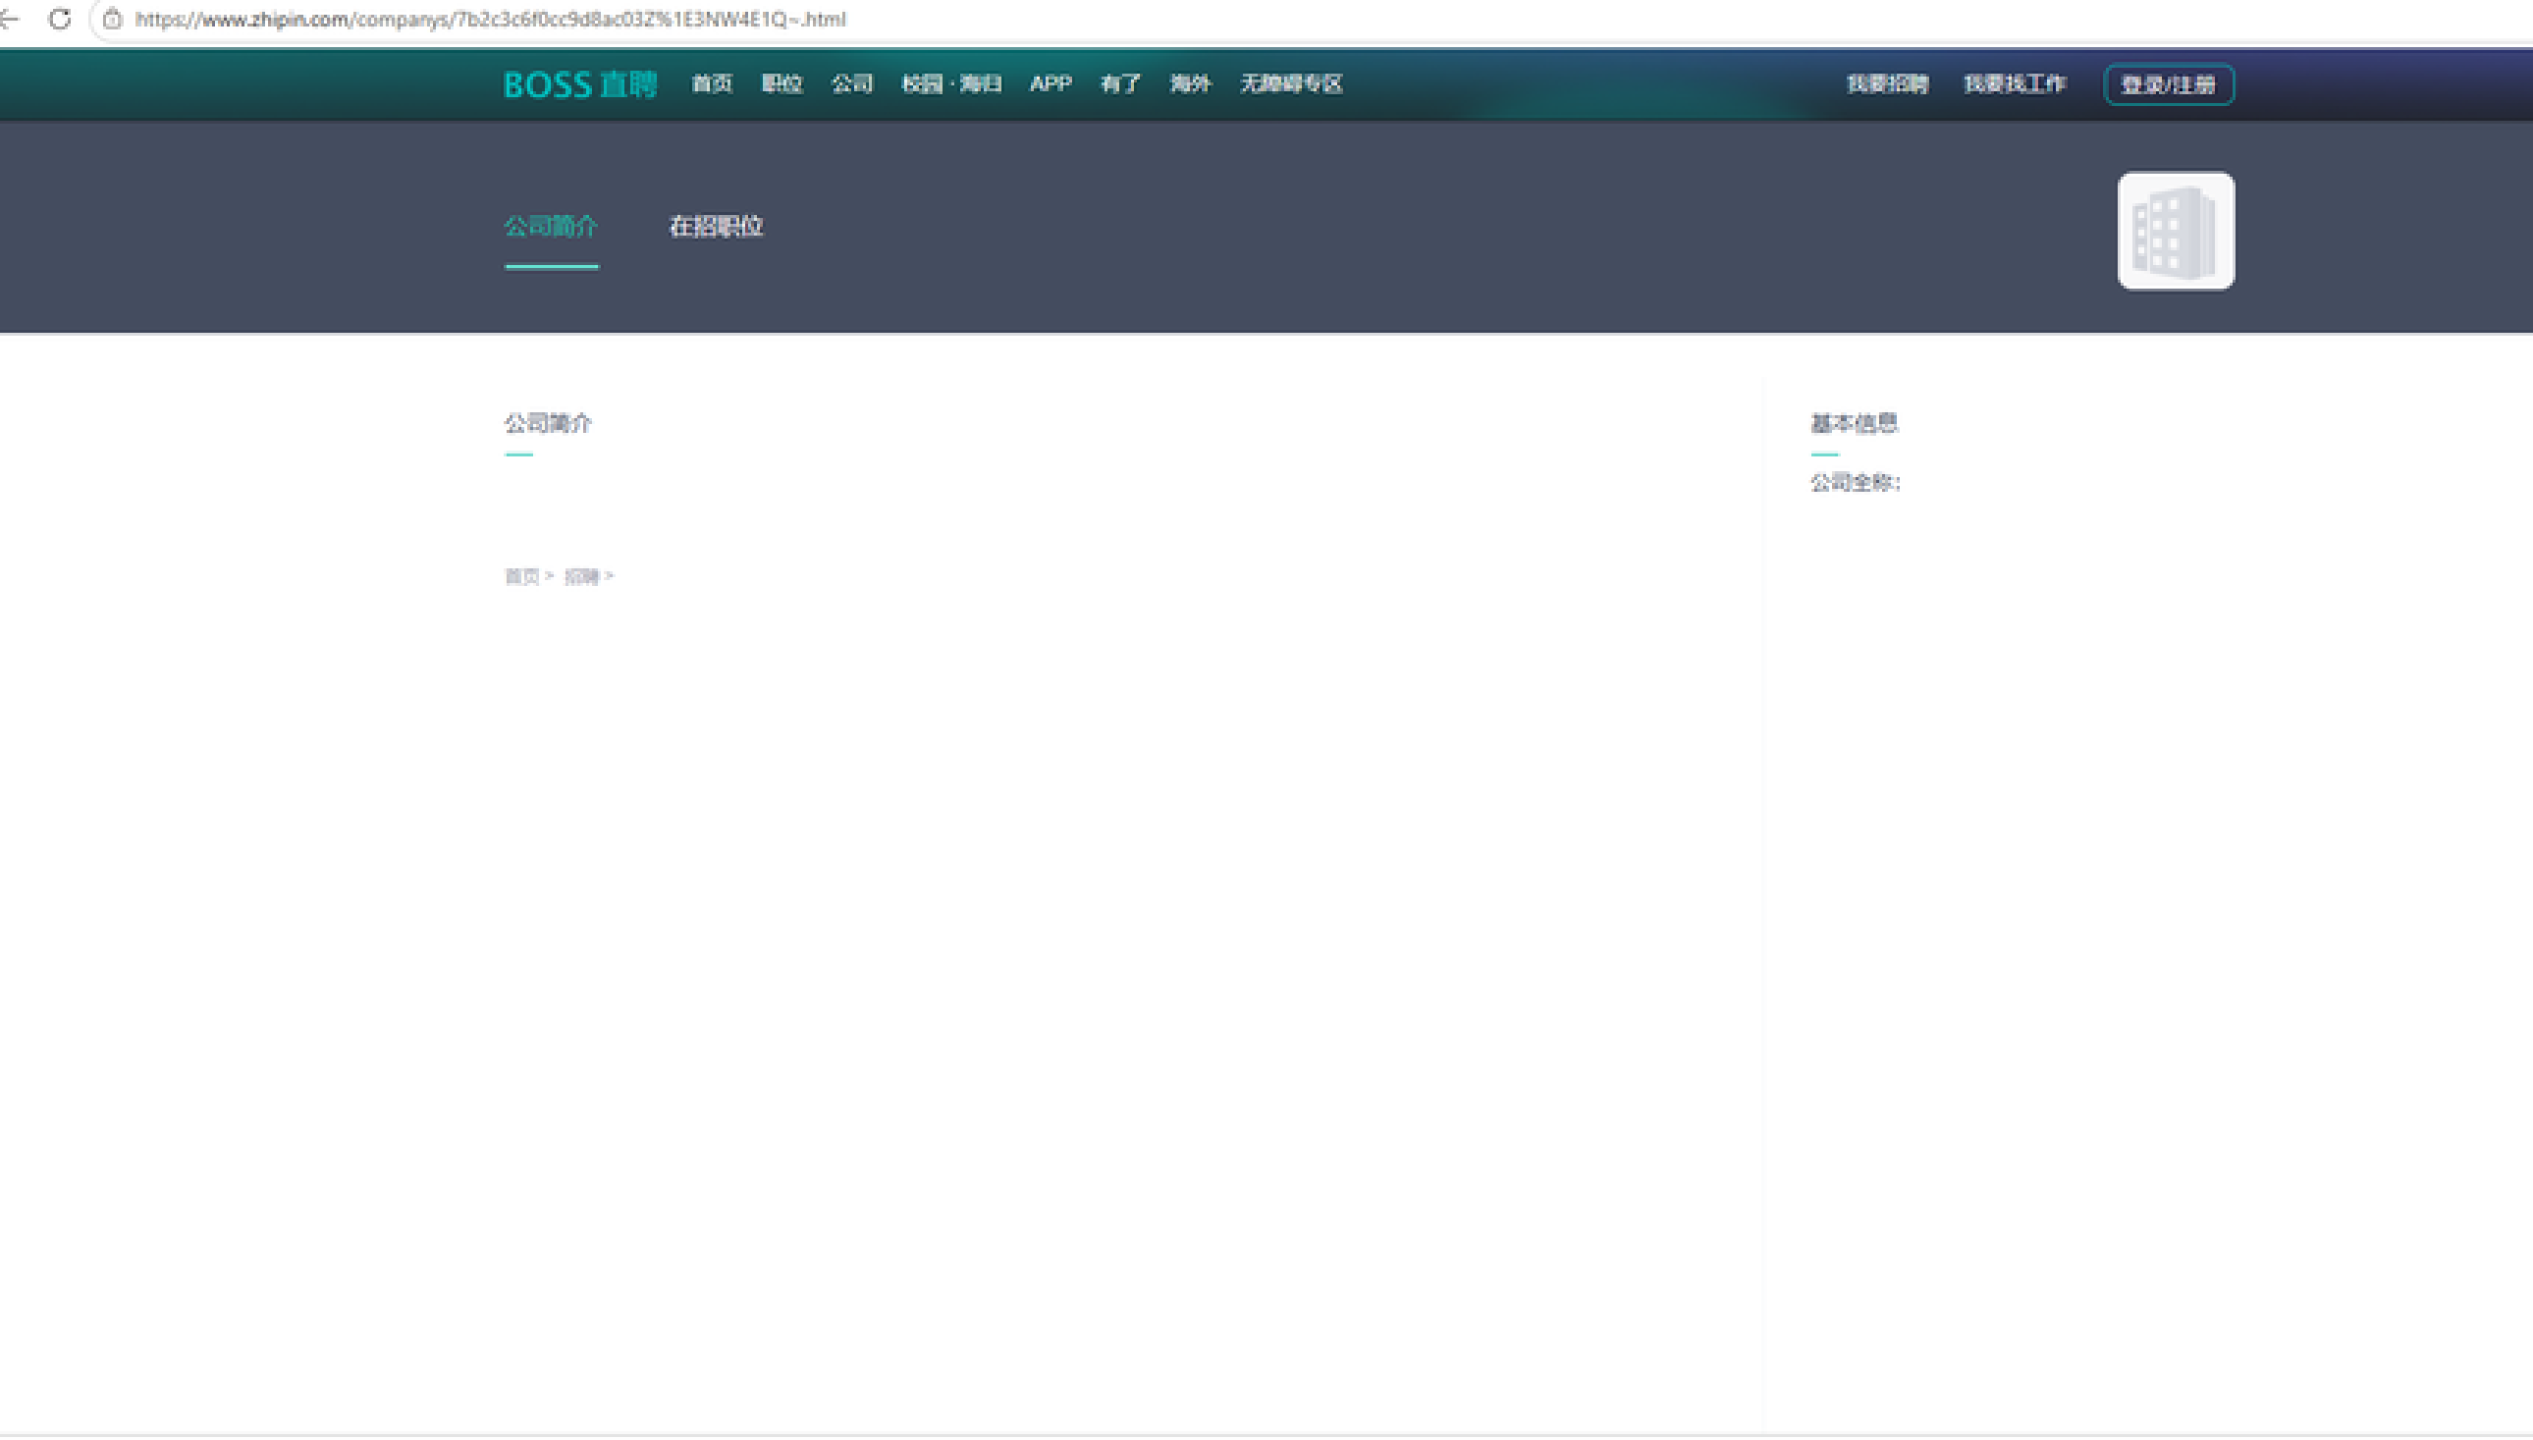
Task: Open 无障碍专区 in the top navigation
Action: tap(1291, 84)
